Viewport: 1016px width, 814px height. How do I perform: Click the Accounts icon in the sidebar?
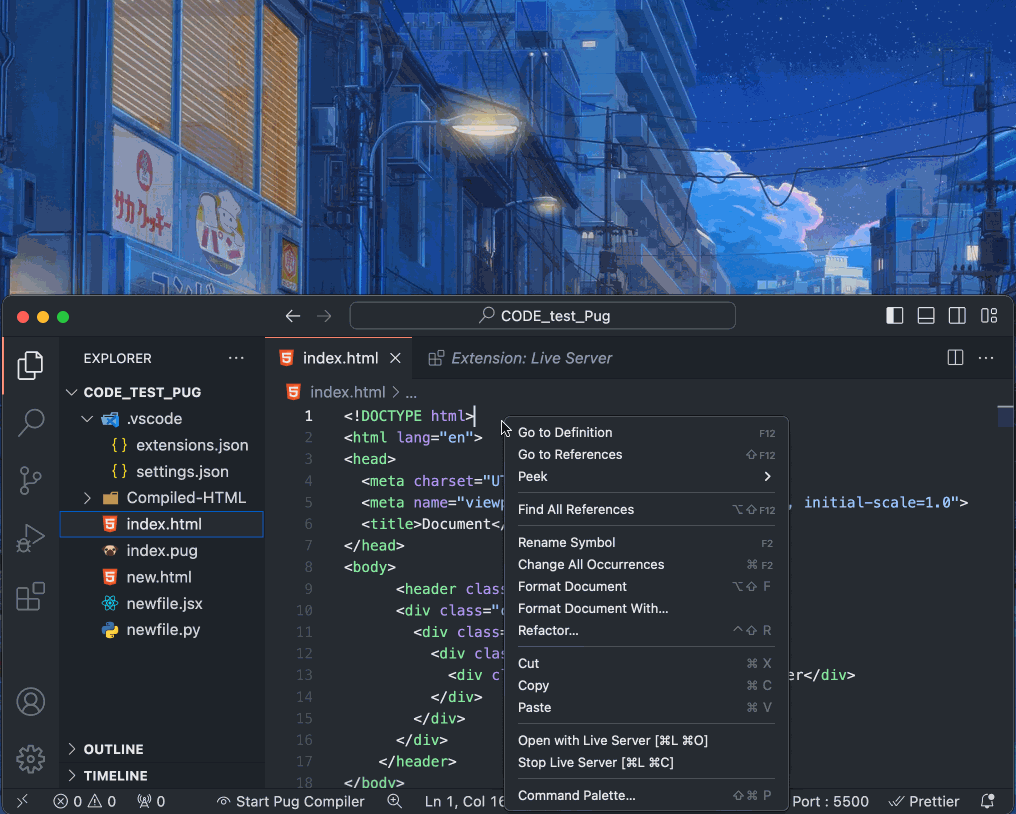click(31, 702)
